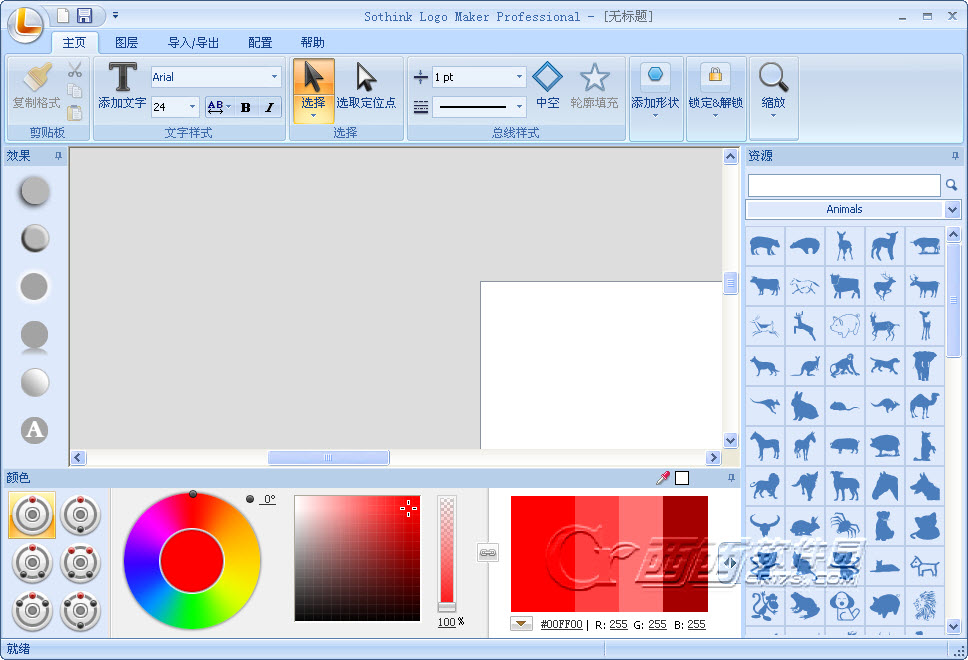Select the right color scheme in bottom row
968x660 pixels.
point(80,611)
